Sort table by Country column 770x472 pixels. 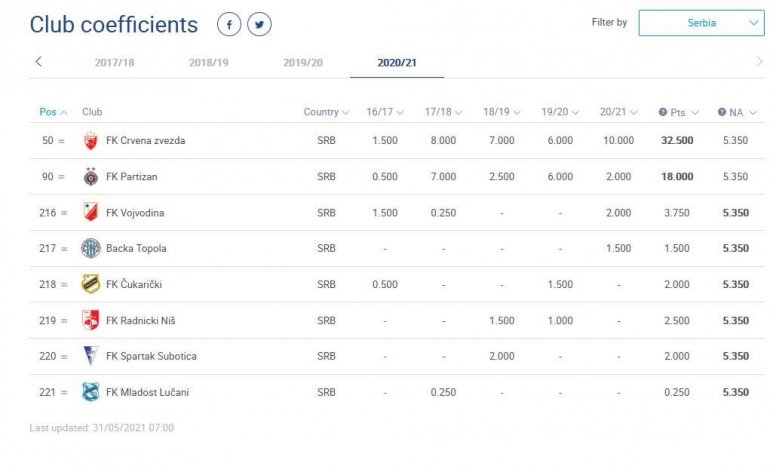(326, 112)
